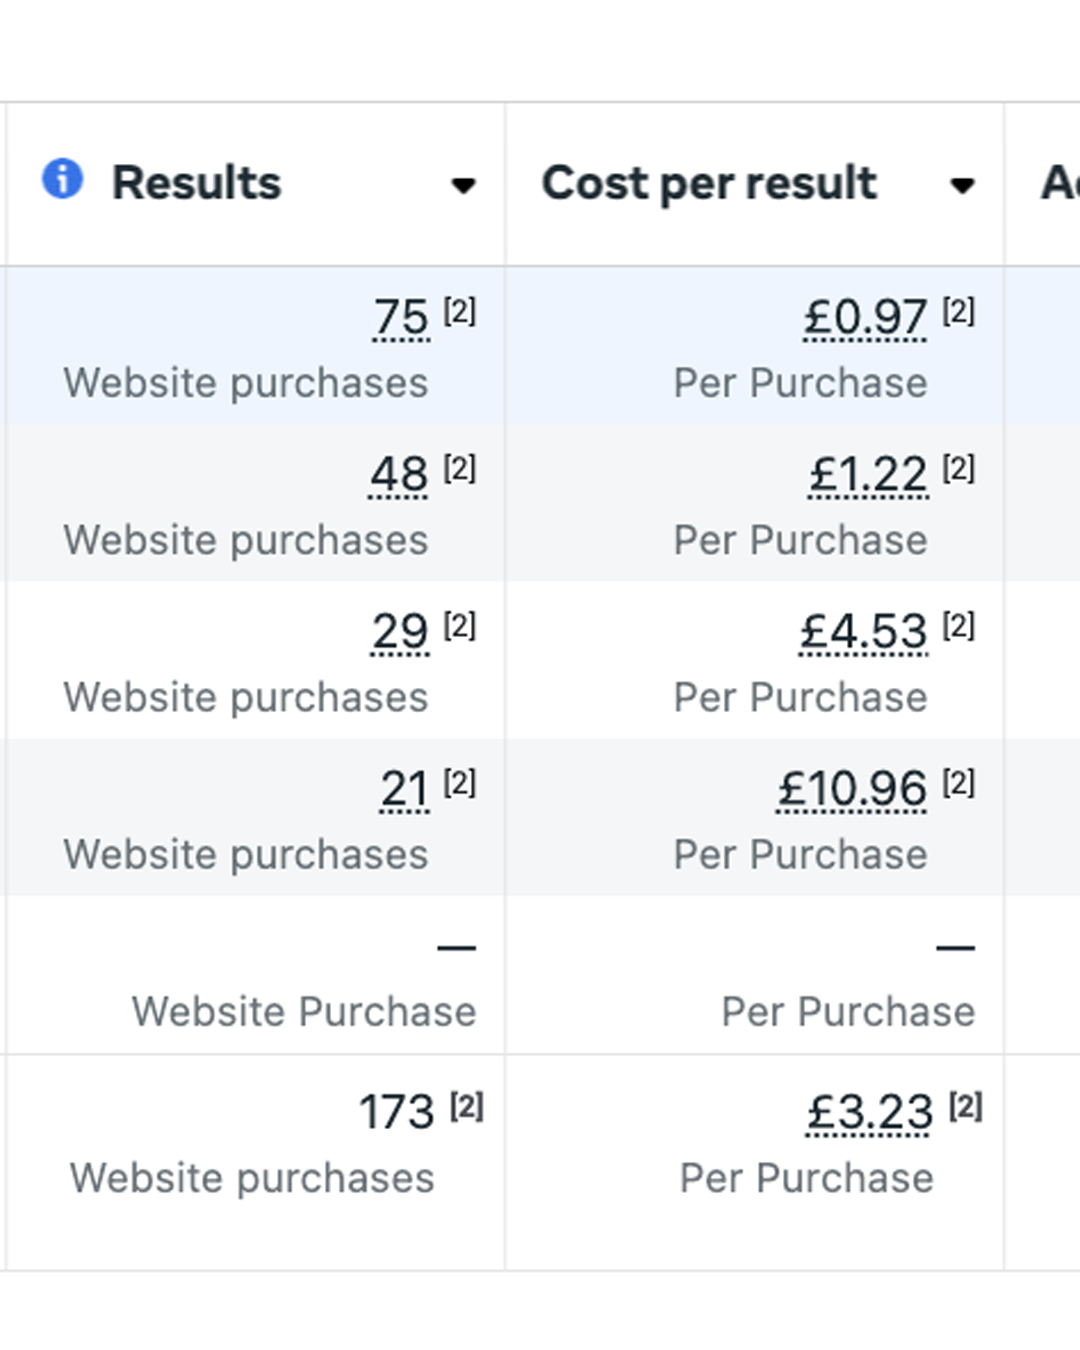This screenshot has height=1350, width=1080.
Task: Click the footnote [2] beside 29
Action: coord(460,625)
